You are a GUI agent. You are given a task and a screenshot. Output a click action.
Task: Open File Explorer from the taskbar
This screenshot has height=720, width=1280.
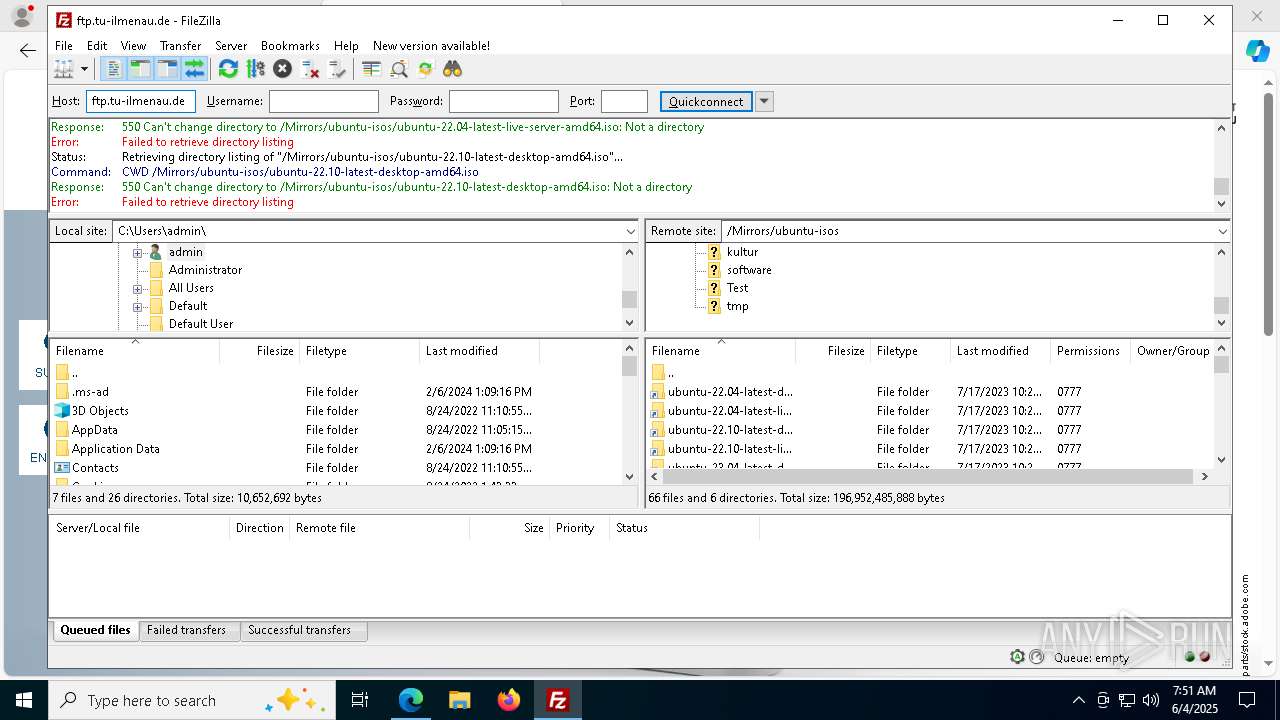tap(460, 700)
